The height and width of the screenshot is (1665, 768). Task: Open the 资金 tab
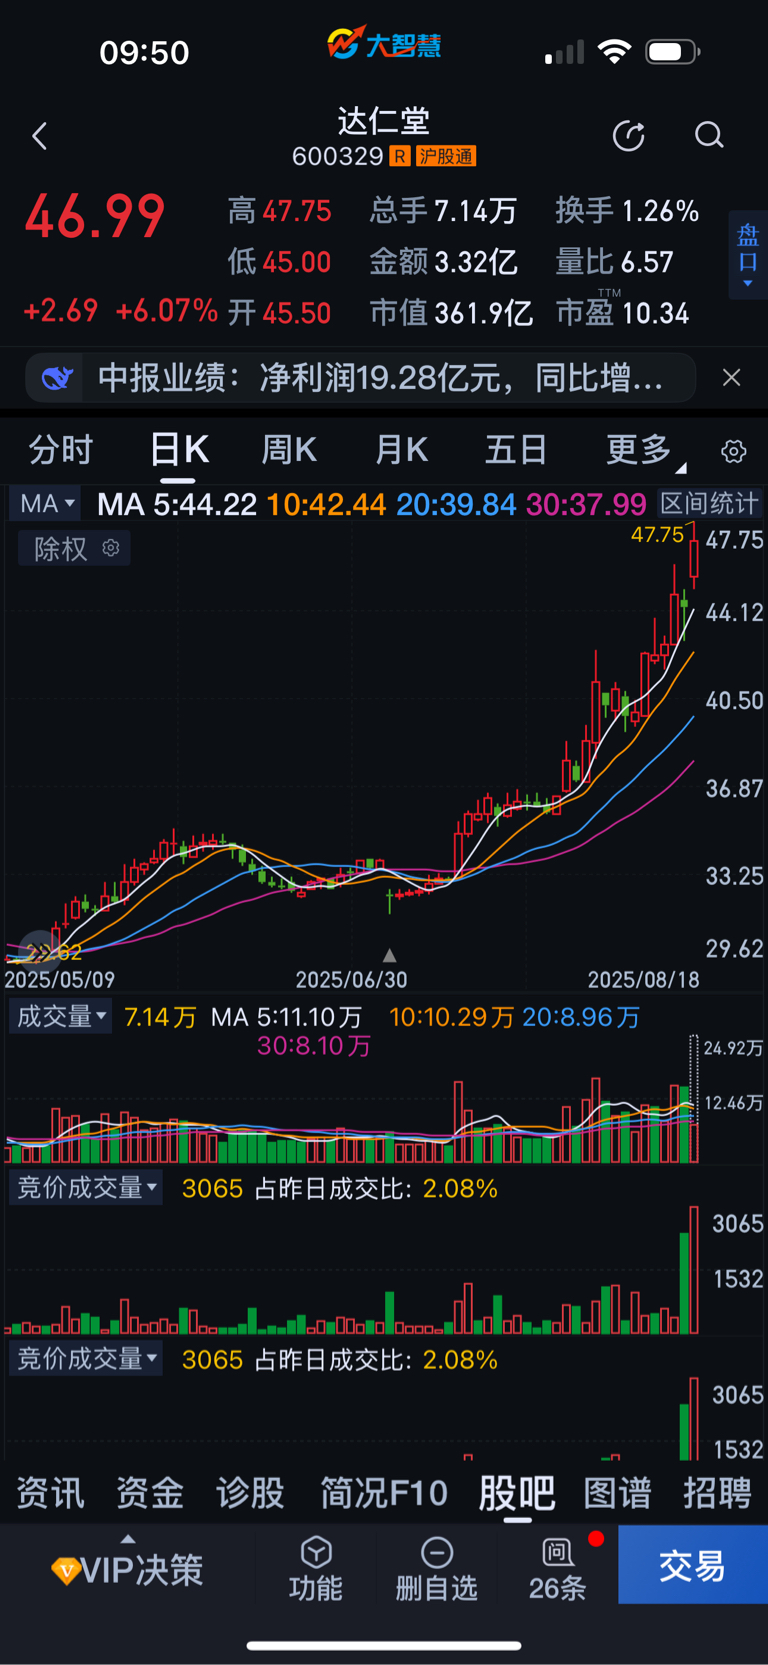[x=150, y=1492]
